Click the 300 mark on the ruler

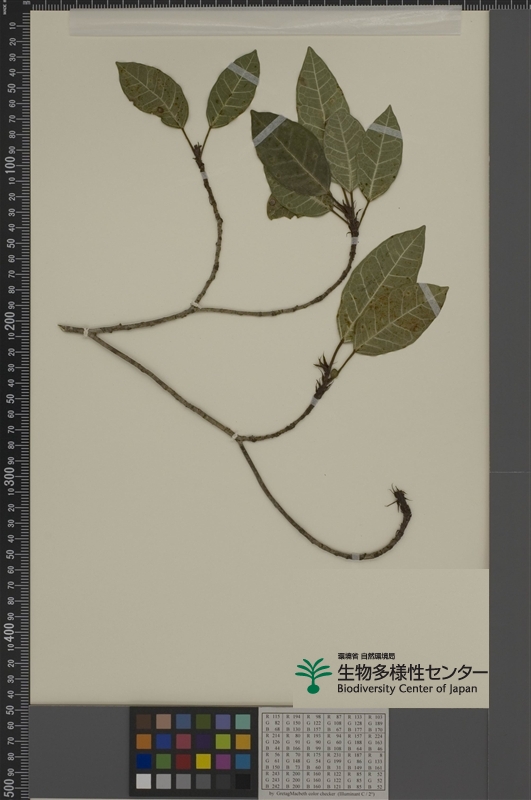[x=10, y=475]
